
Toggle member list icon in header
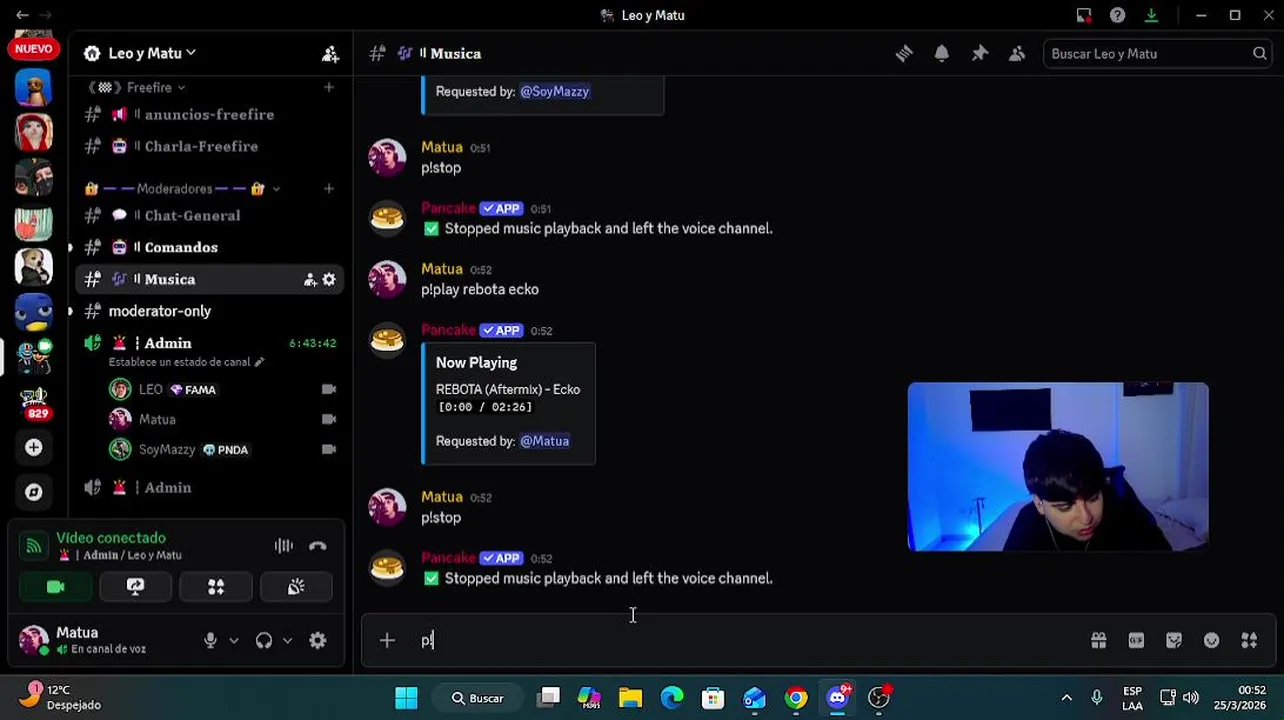pyautogui.click(x=1017, y=54)
